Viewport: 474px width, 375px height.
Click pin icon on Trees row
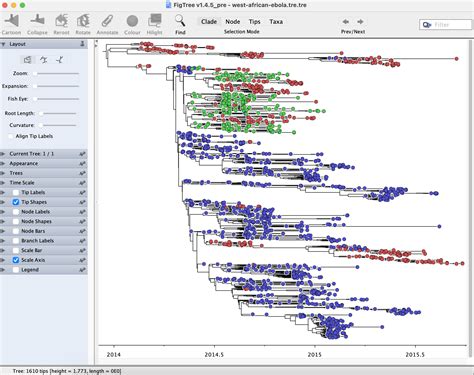tap(82, 173)
